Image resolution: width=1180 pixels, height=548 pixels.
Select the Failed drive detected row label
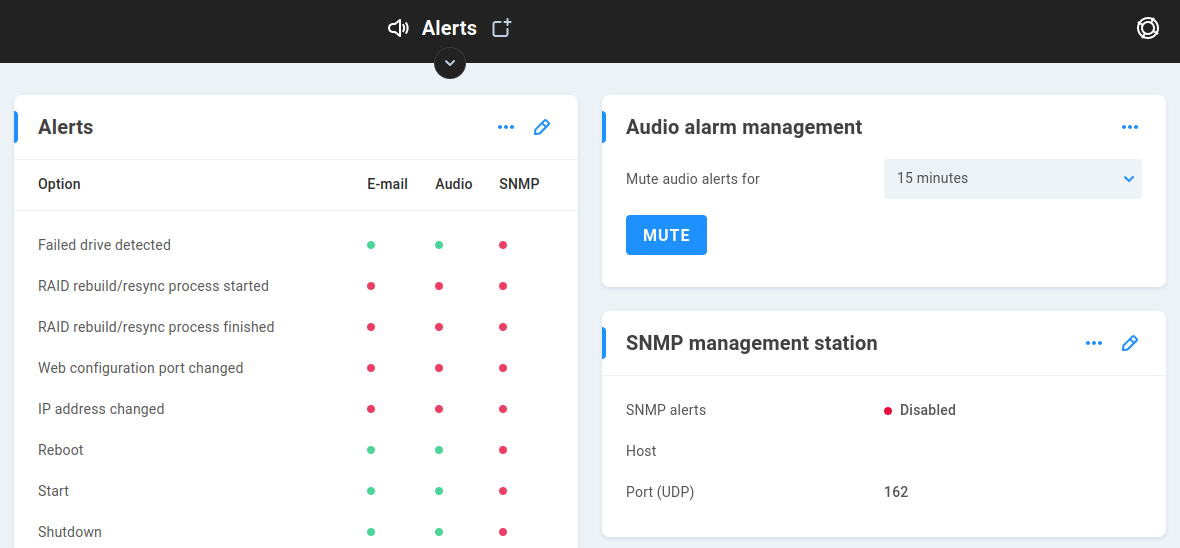point(105,245)
